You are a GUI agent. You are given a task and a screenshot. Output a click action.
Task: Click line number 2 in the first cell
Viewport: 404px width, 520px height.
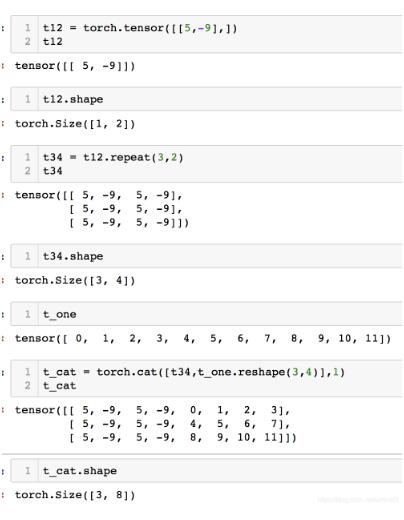(28, 42)
